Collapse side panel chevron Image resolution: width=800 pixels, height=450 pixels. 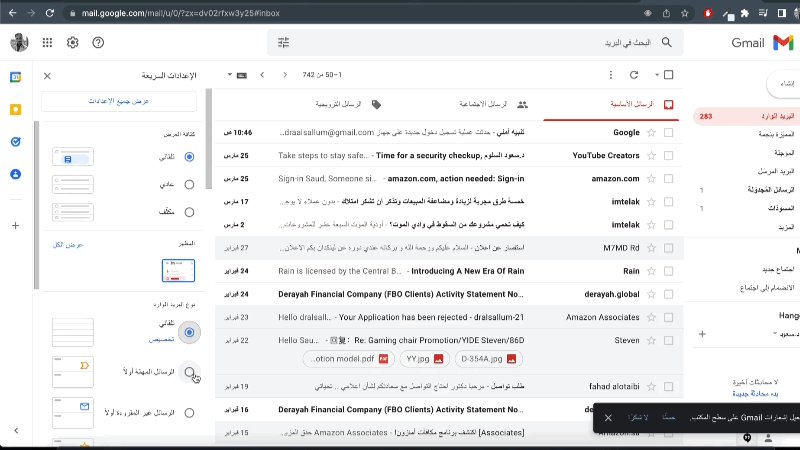(16, 431)
